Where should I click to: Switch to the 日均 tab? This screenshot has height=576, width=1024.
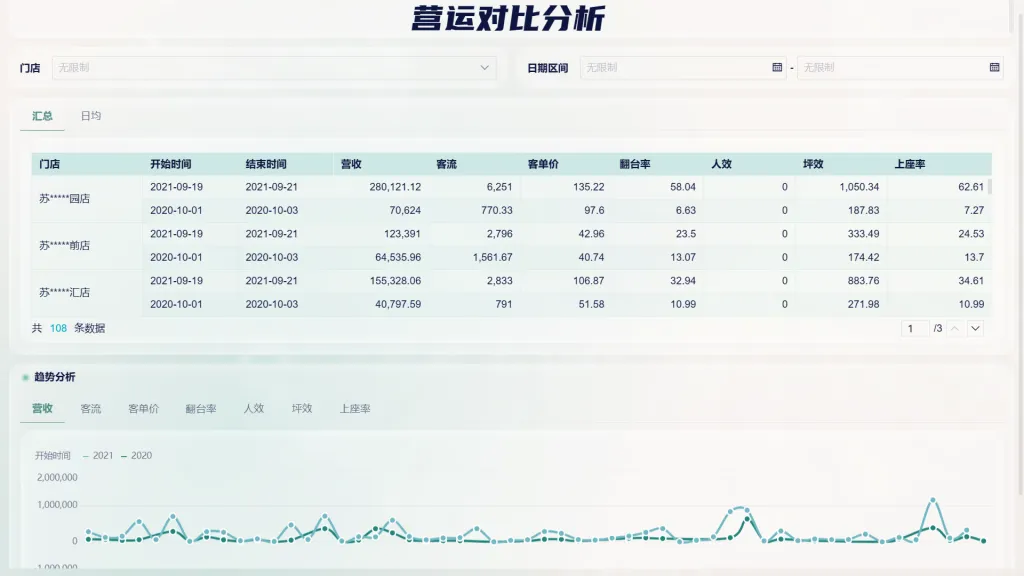[91, 116]
